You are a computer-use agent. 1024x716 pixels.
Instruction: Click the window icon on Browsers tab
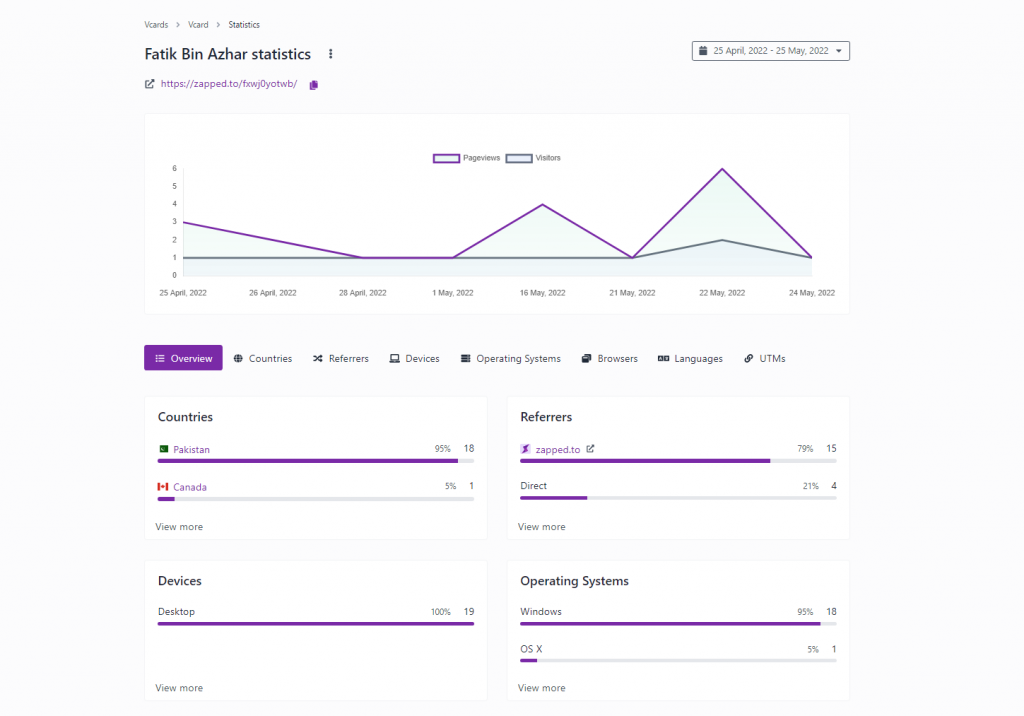tap(586, 358)
